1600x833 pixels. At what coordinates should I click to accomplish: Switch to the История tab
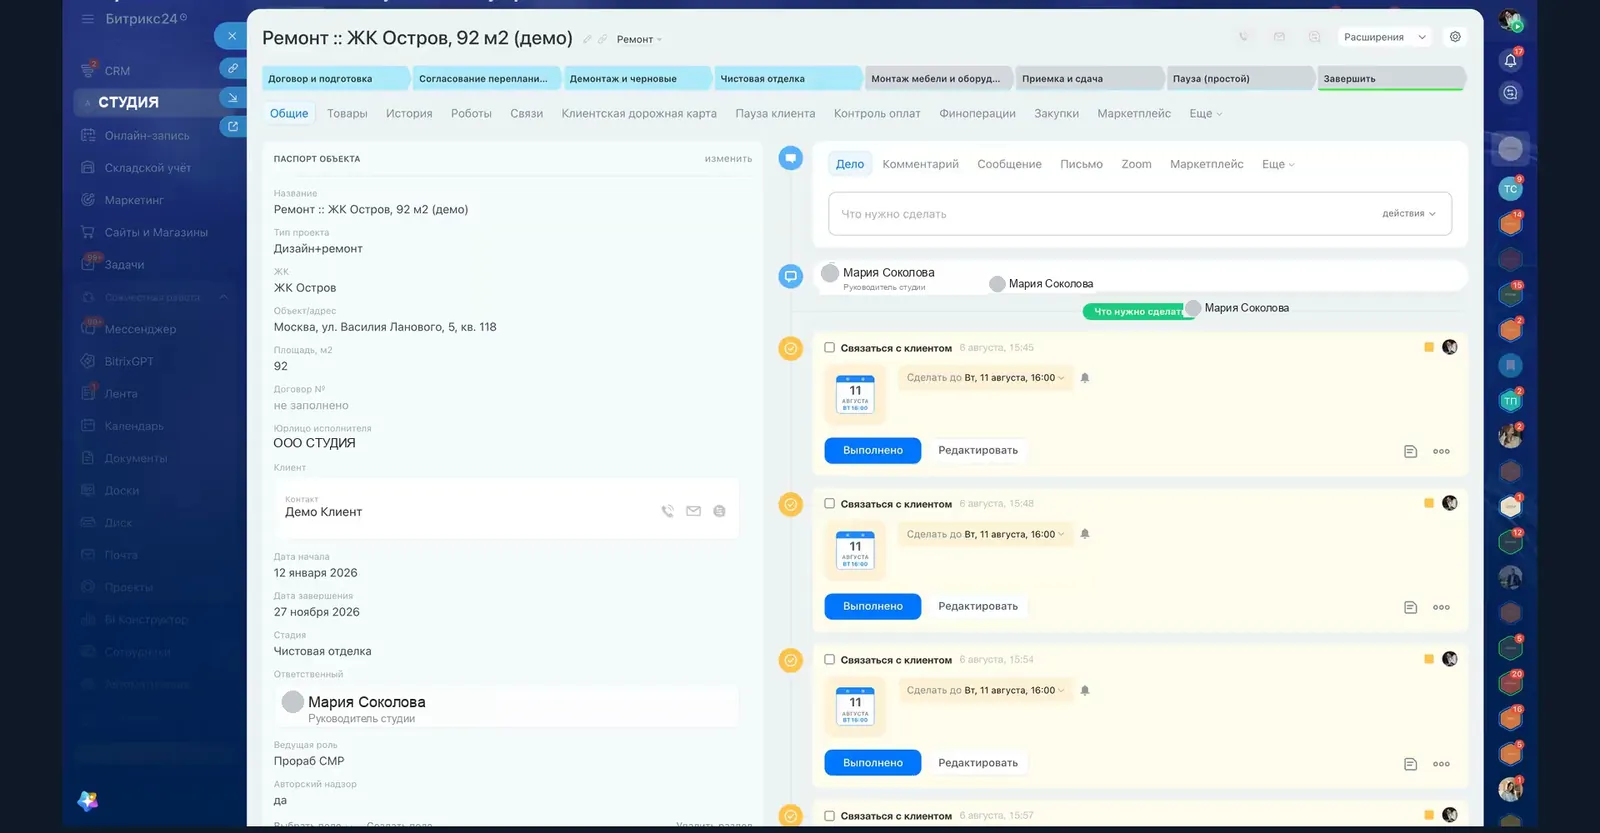pos(409,114)
